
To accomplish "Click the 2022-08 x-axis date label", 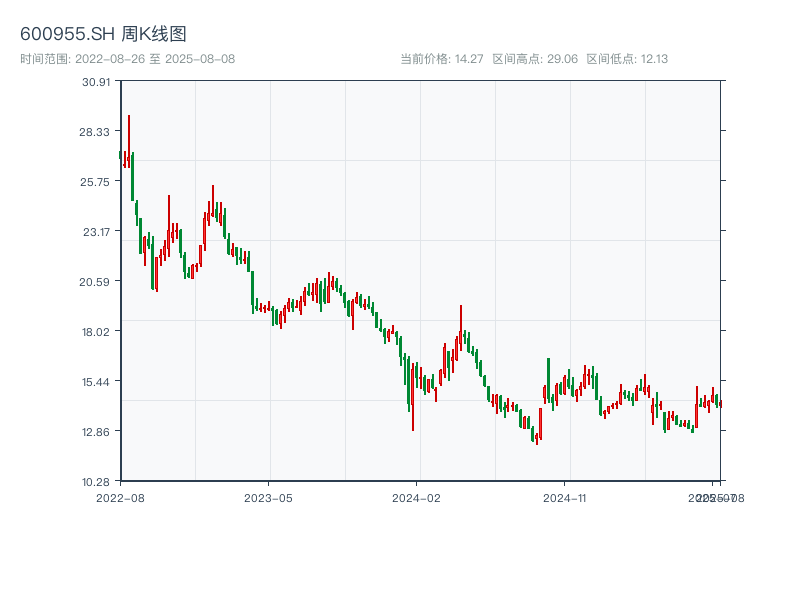I will [x=120, y=497].
